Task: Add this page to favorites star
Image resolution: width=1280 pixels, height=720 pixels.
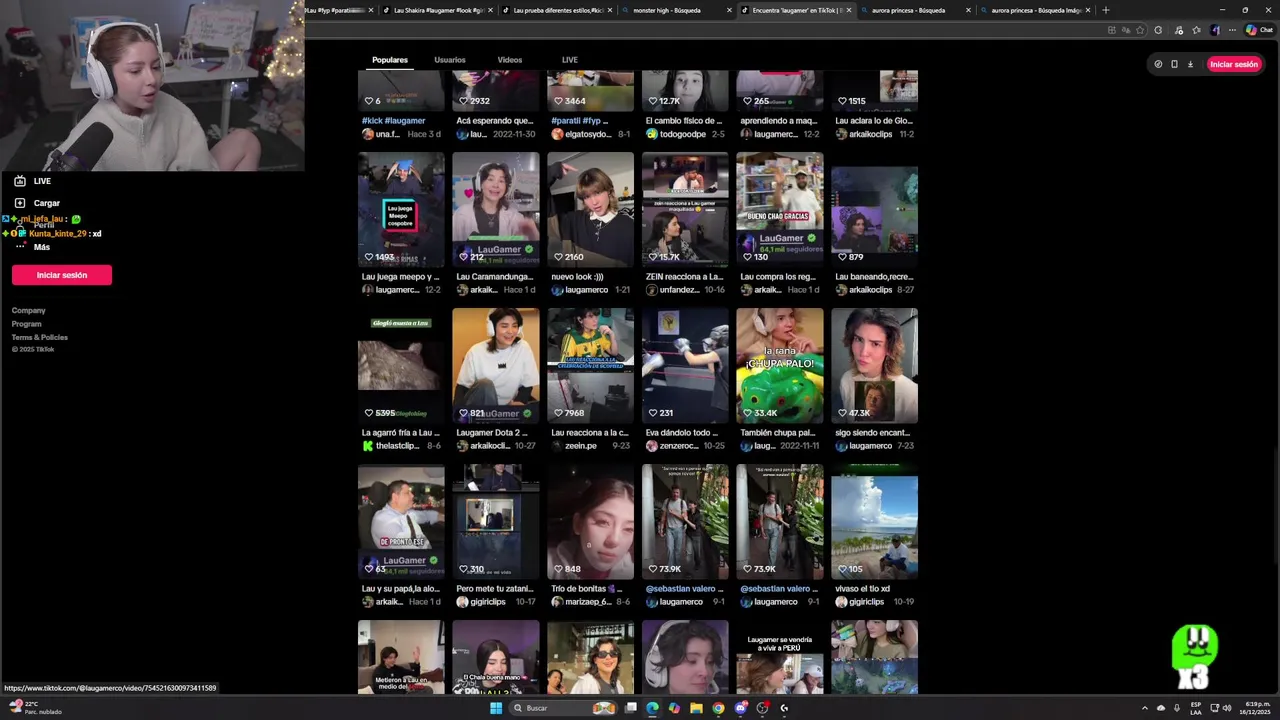Action: [1140, 30]
